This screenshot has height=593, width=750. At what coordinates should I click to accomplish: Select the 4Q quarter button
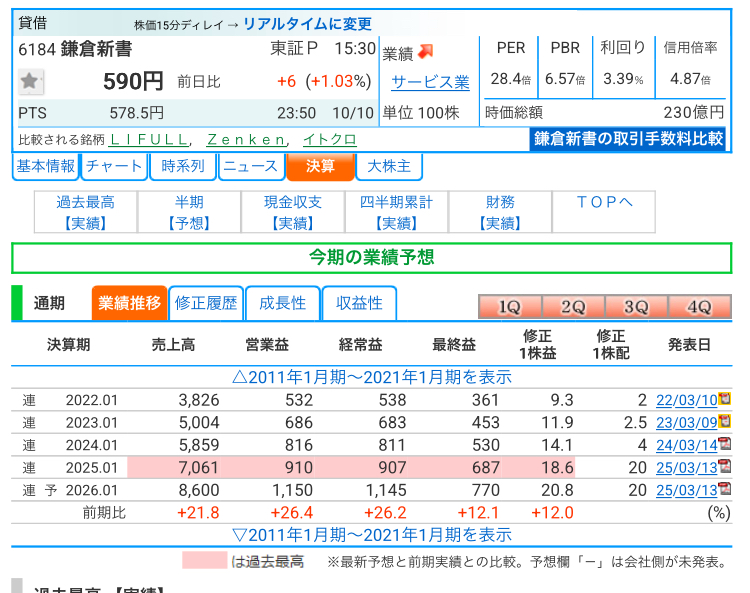point(698,307)
